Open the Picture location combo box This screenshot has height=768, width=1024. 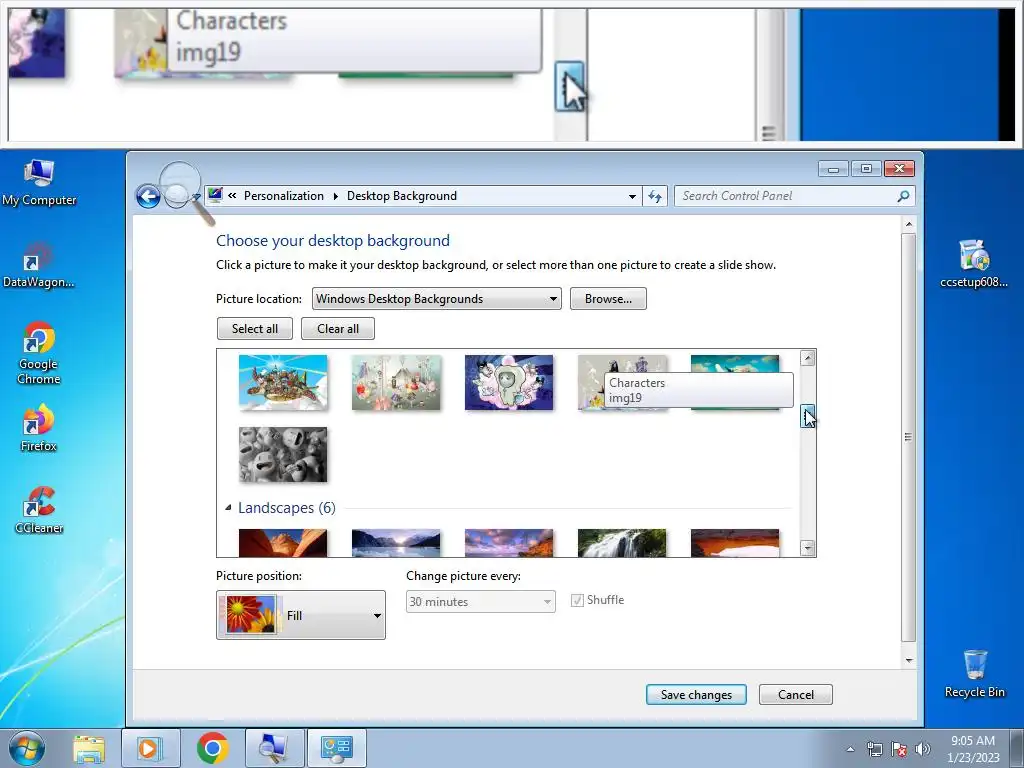pos(436,298)
